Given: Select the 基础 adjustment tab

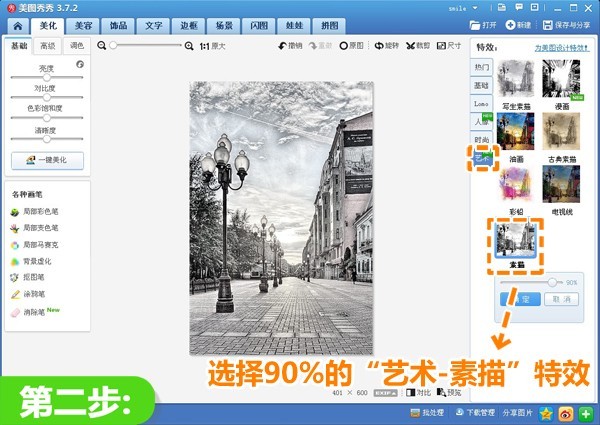Looking at the screenshot, I should tap(19, 46).
